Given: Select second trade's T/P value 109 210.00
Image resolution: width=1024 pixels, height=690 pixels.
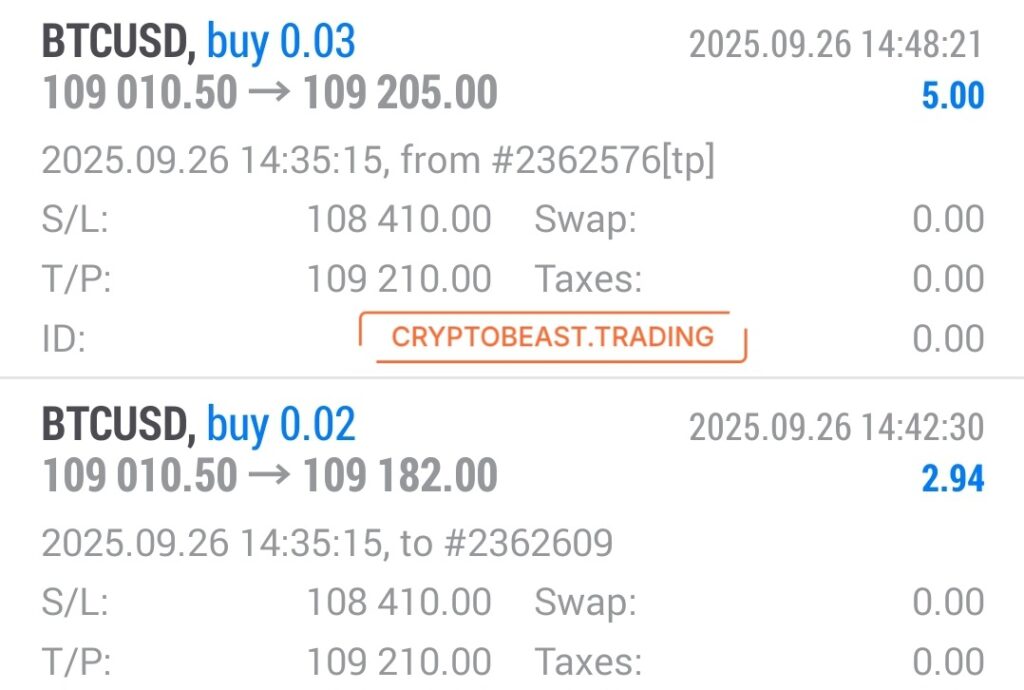Looking at the screenshot, I should click(399, 662).
